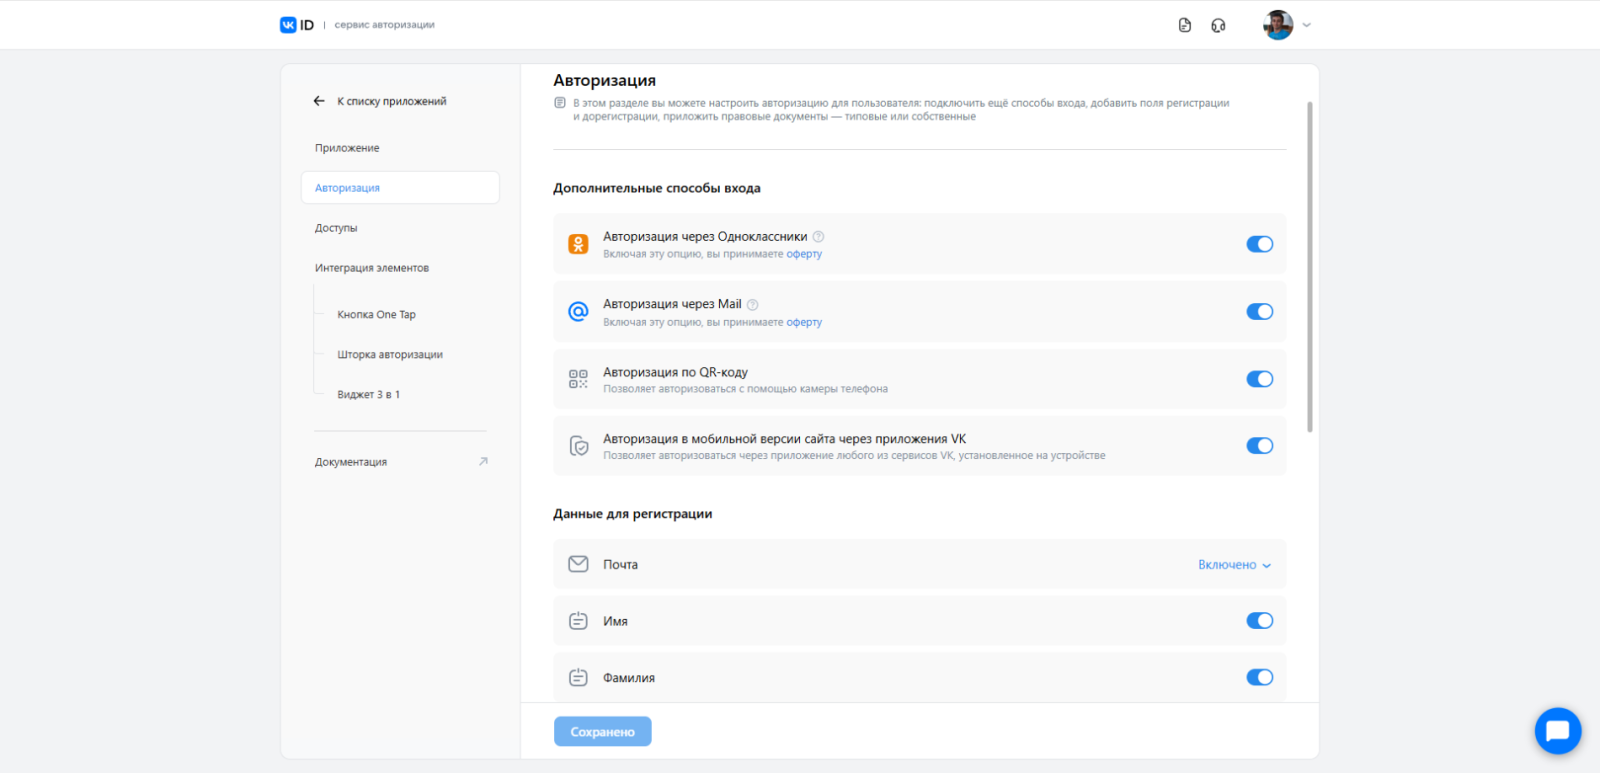Click the VK ID logo

tap(297, 25)
